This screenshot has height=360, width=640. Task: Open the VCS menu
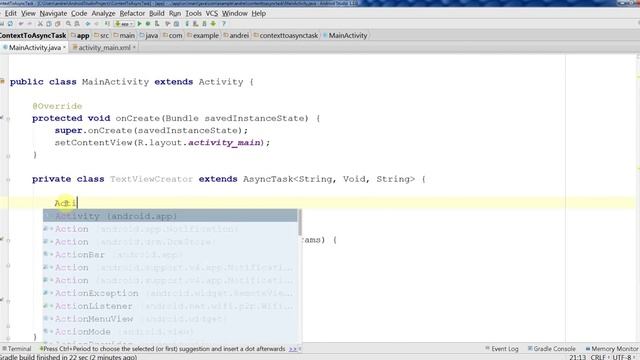211,13
